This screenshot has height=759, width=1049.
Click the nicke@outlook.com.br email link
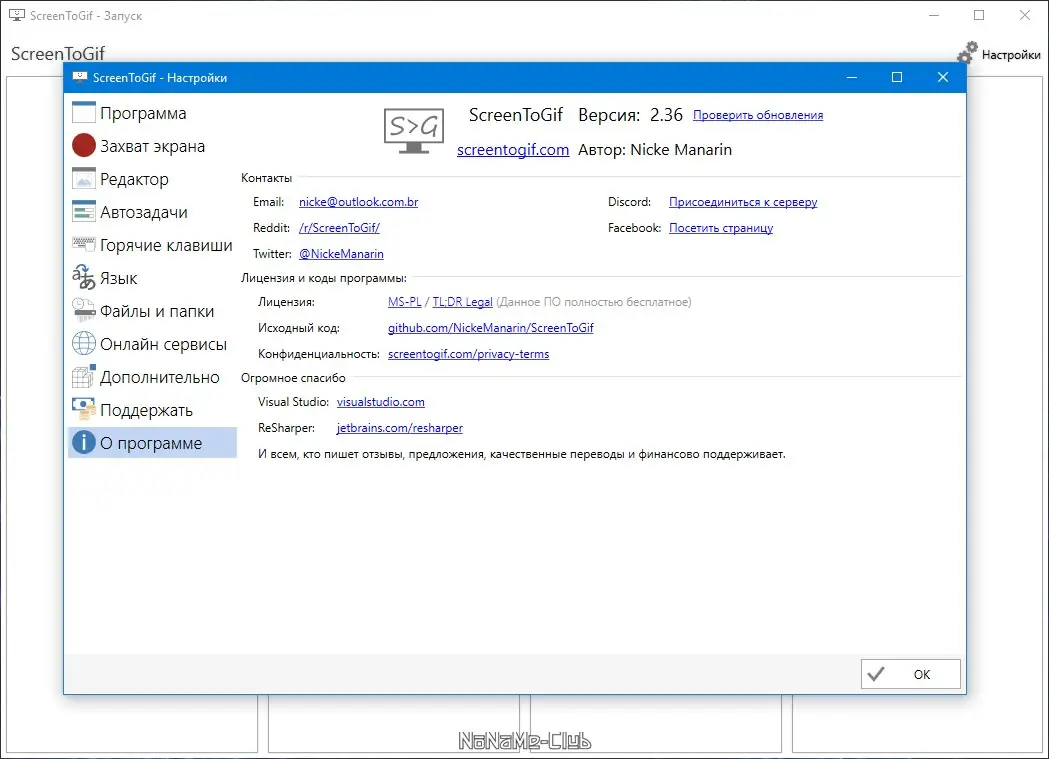tap(359, 202)
